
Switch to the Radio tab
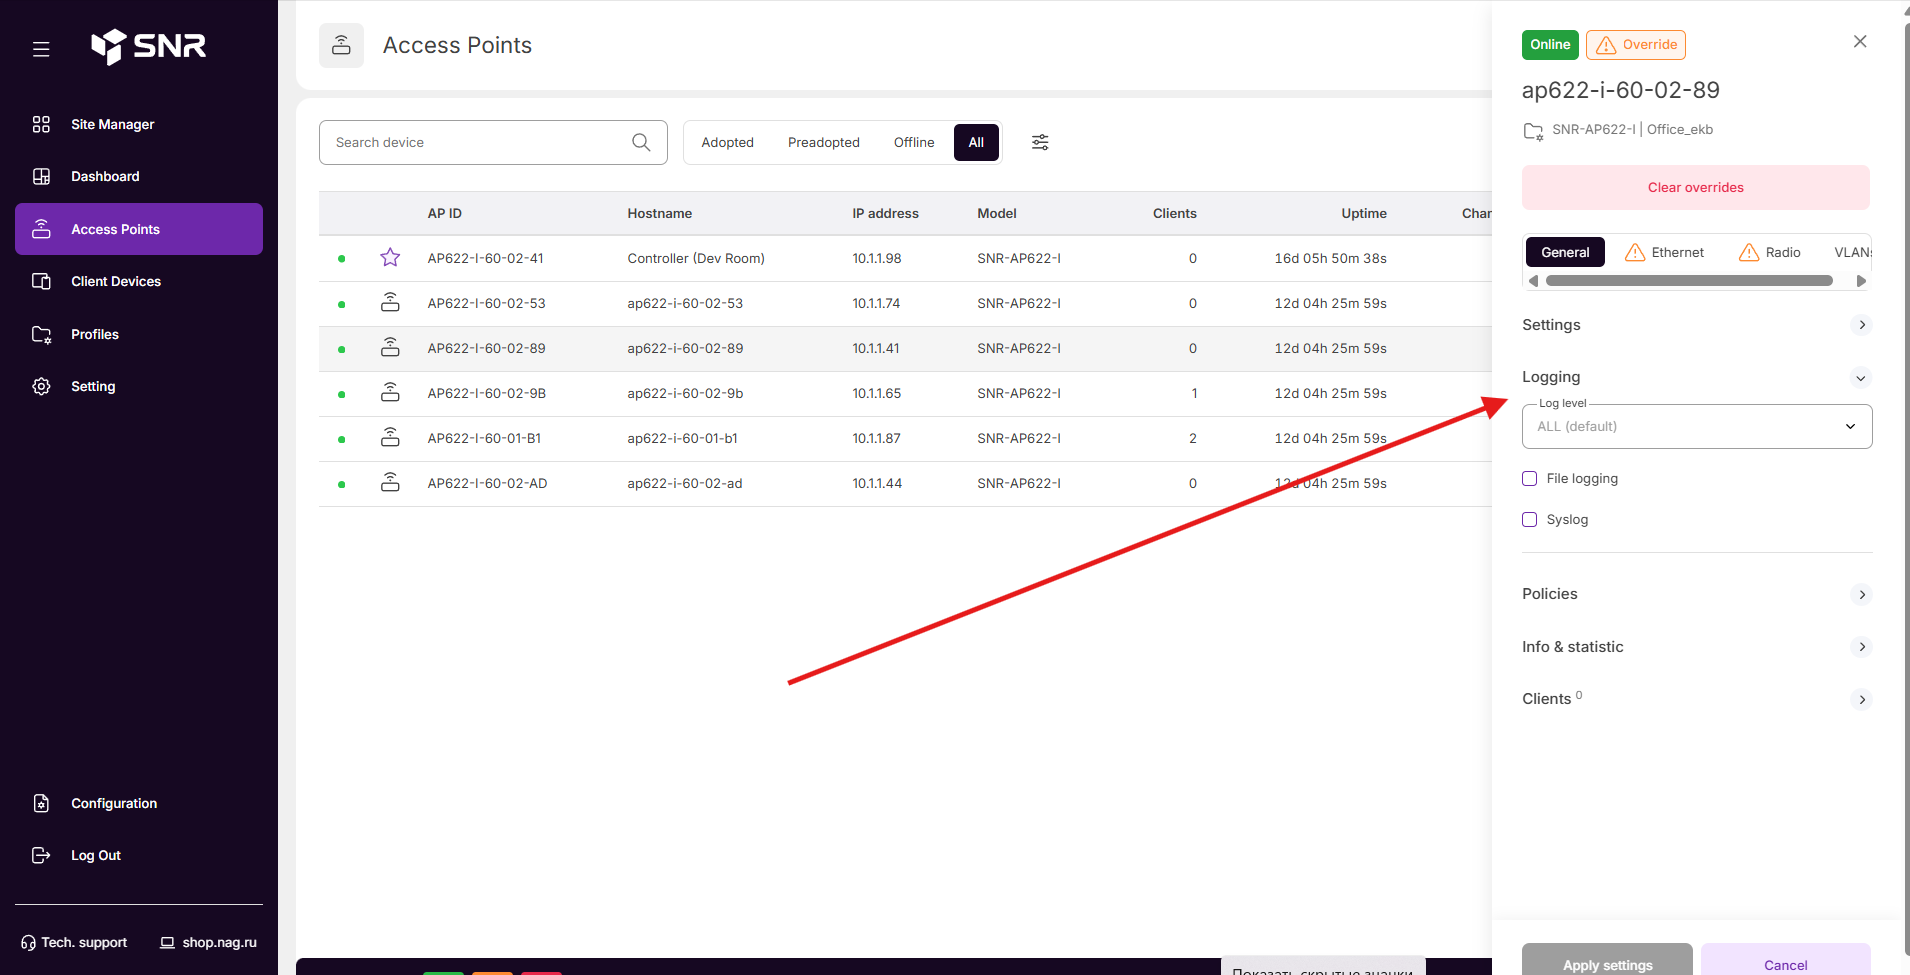click(x=1769, y=252)
